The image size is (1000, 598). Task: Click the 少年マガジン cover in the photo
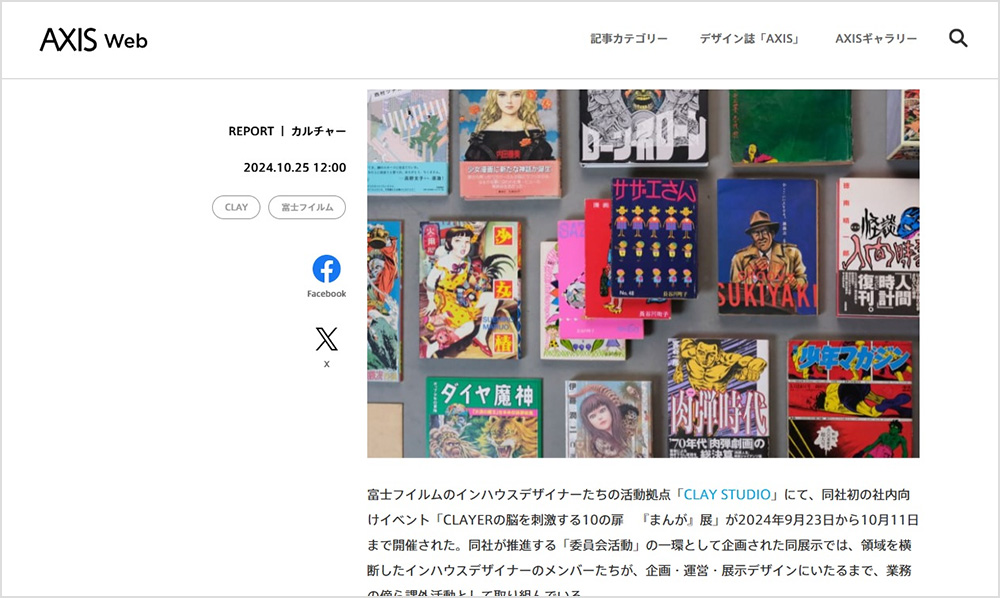(852, 400)
